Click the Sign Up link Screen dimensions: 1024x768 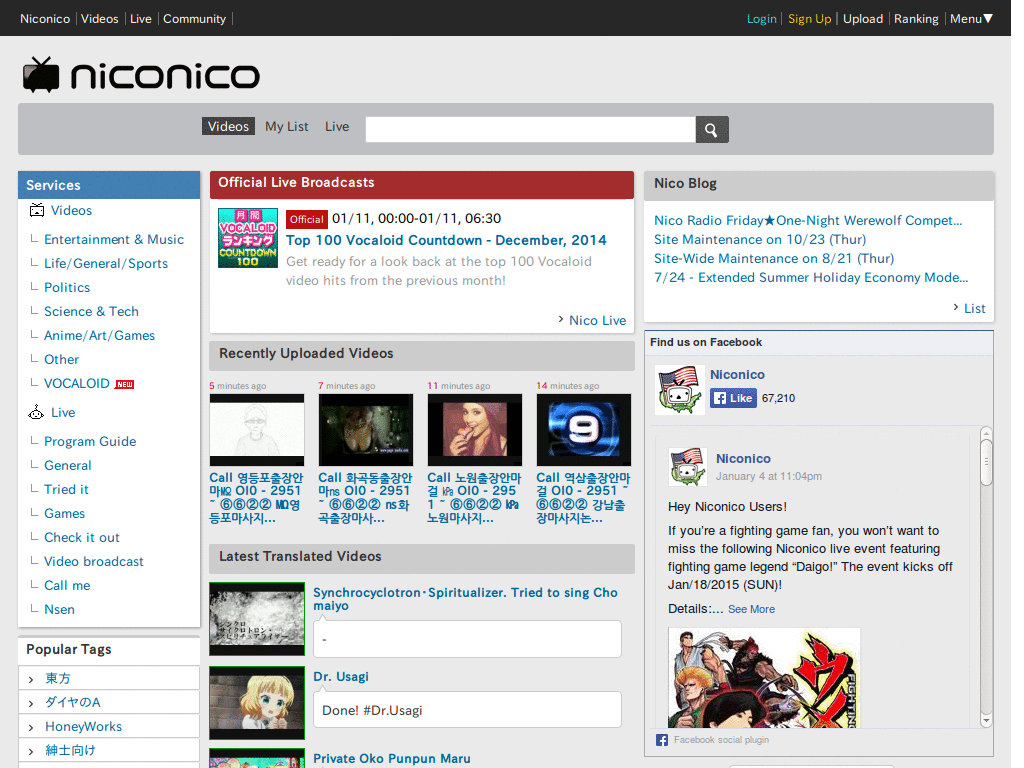pos(809,19)
